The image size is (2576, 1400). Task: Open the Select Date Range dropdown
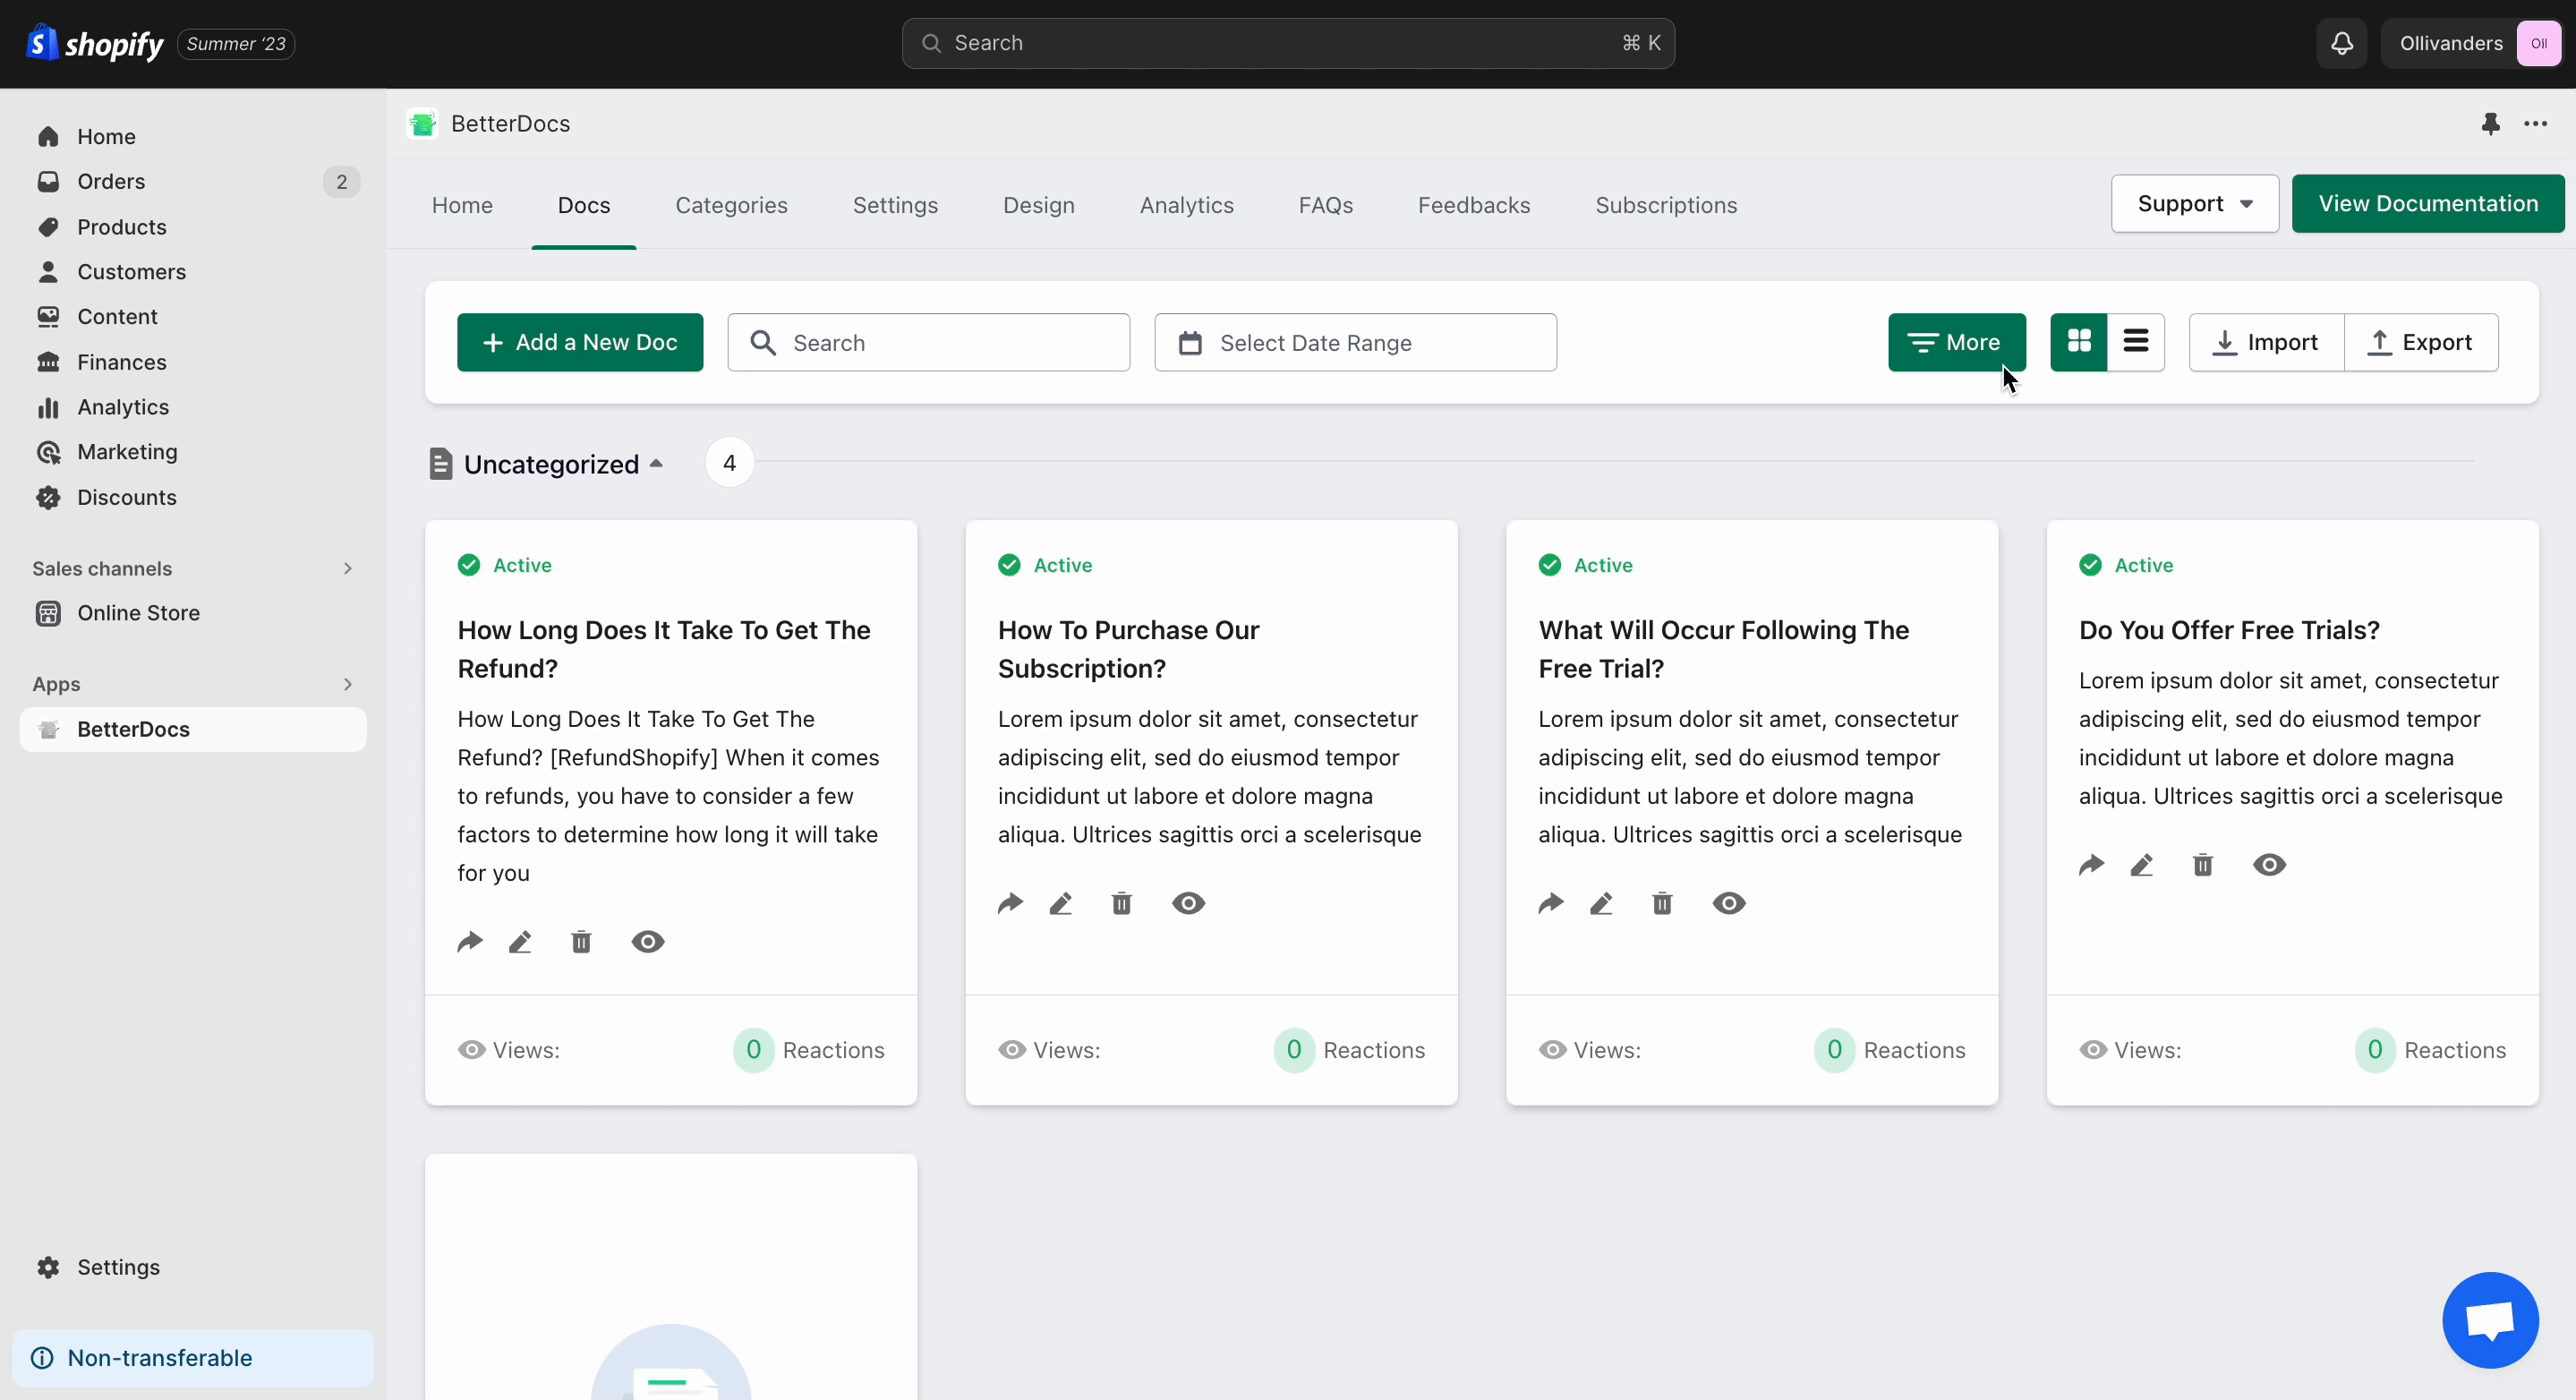tap(1354, 341)
